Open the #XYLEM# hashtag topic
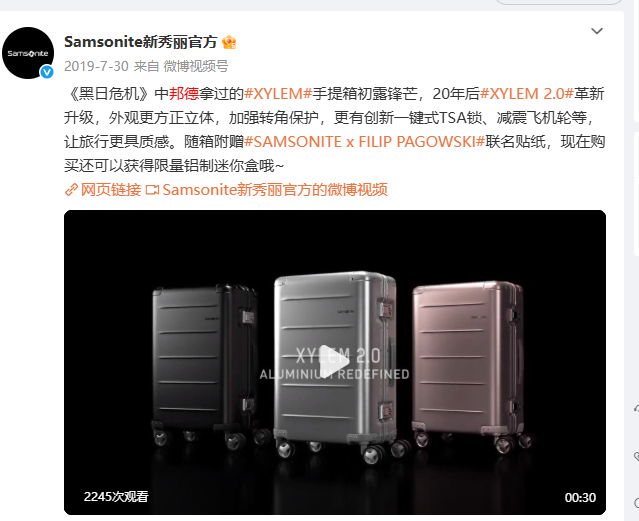Viewport: 639px width, 521px height. (278, 94)
